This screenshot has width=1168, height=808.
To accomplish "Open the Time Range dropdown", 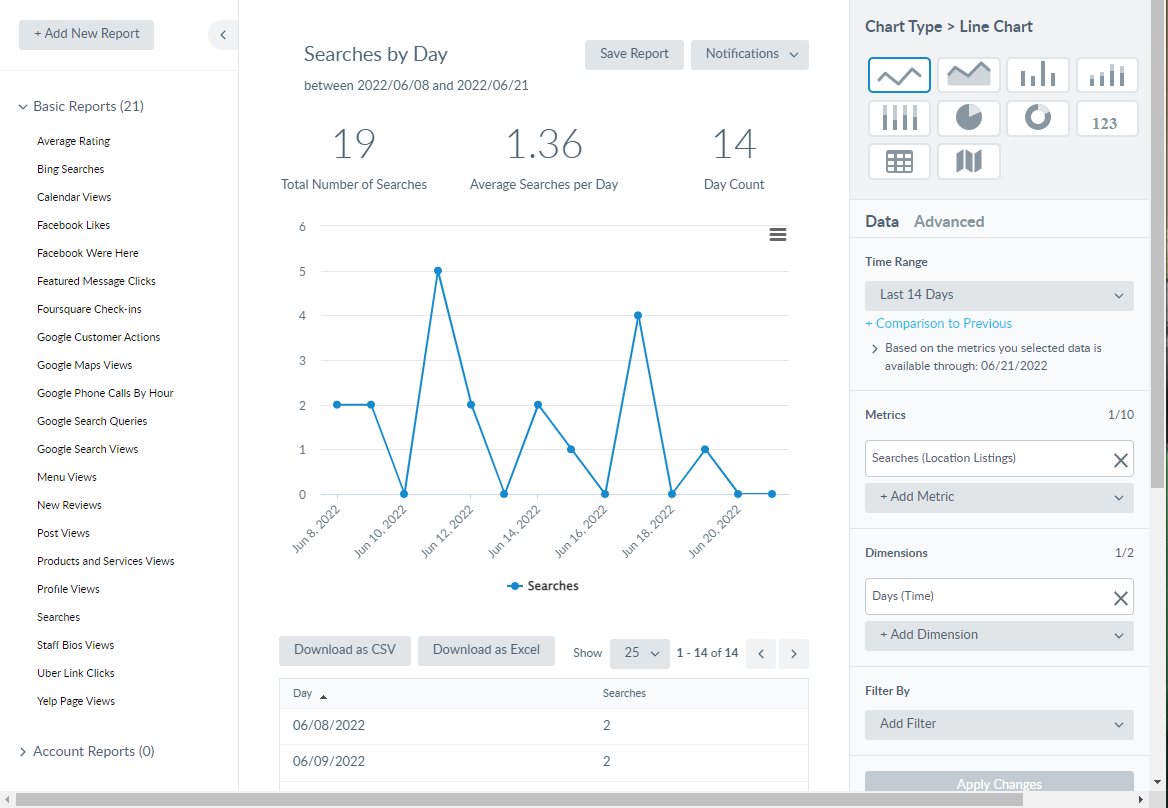I will click(998, 295).
